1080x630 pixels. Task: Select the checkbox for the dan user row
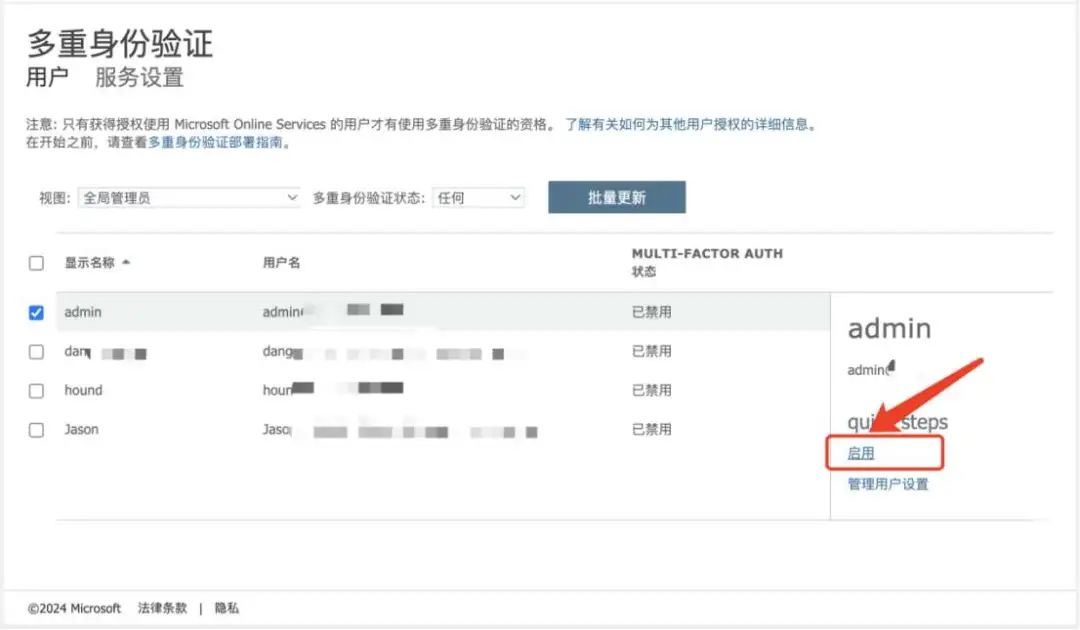(x=37, y=352)
